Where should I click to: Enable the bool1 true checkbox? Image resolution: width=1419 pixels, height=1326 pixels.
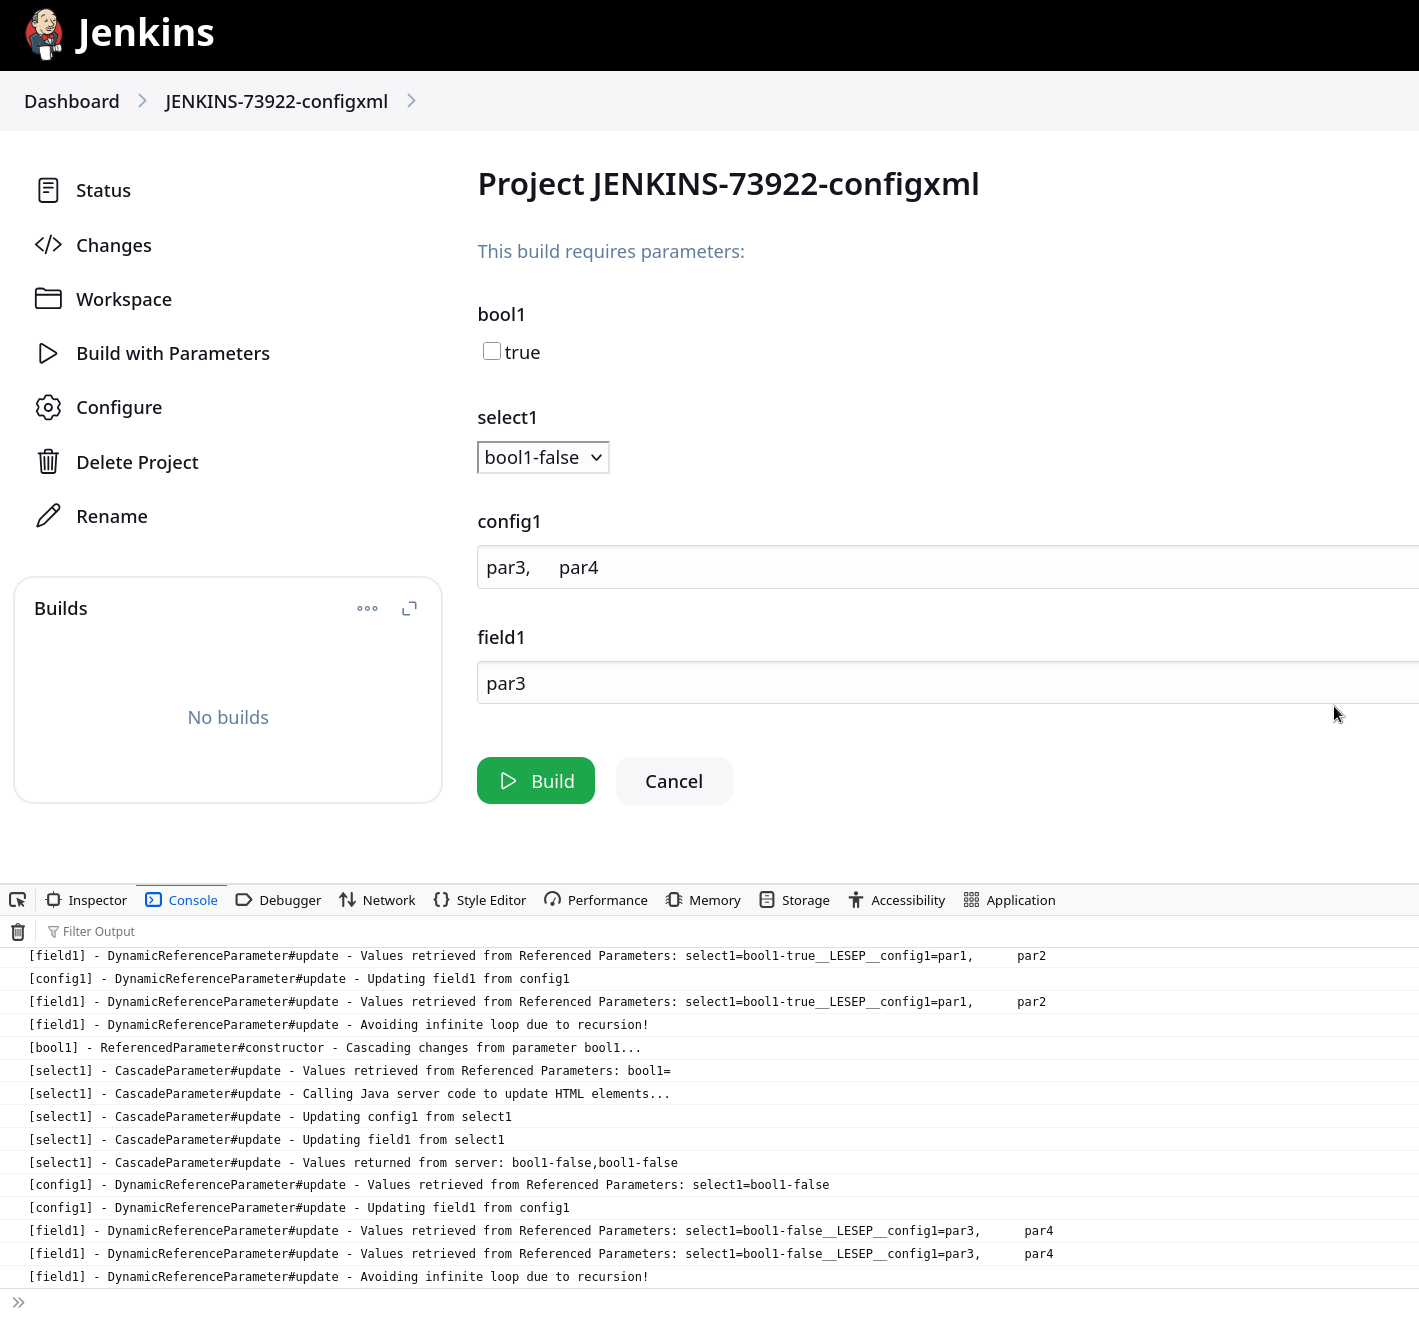(492, 351)
